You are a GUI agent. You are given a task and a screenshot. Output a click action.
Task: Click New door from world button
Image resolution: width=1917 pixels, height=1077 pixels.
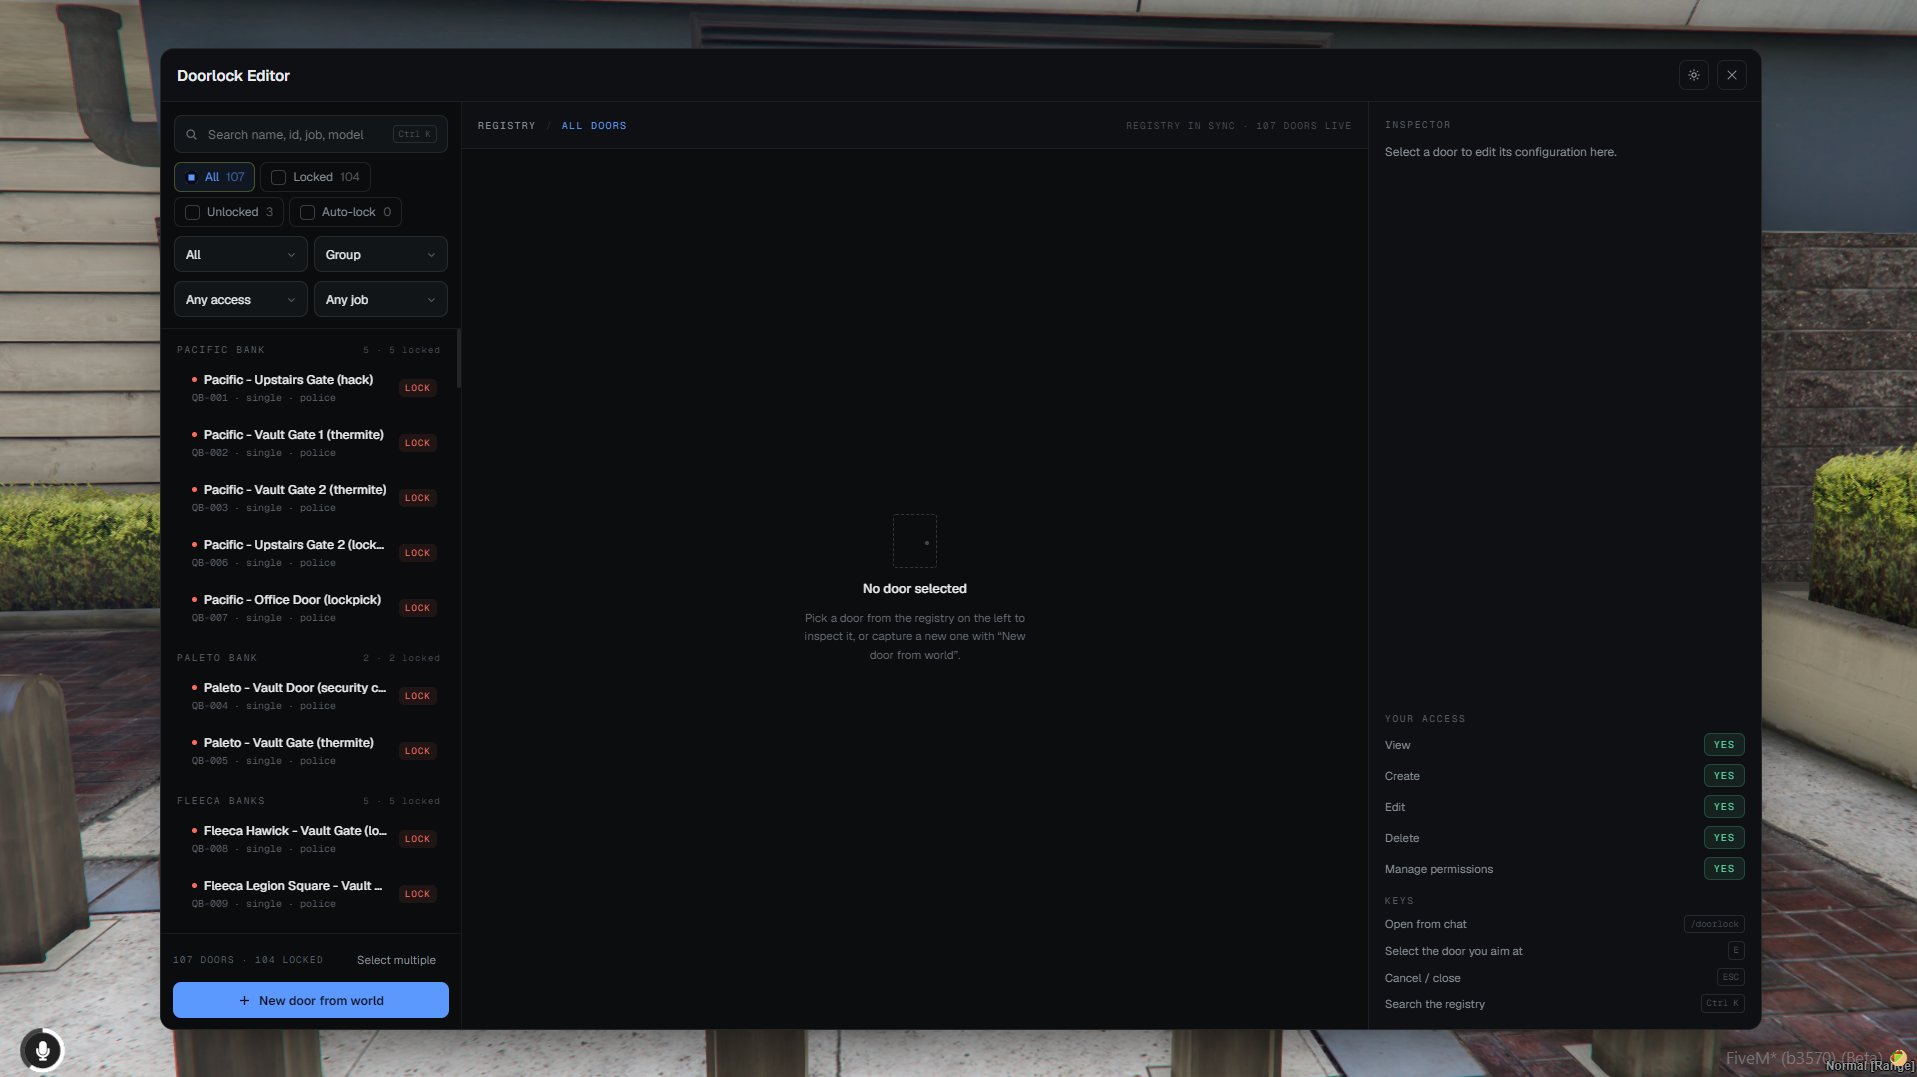[x=311, y=1000]
